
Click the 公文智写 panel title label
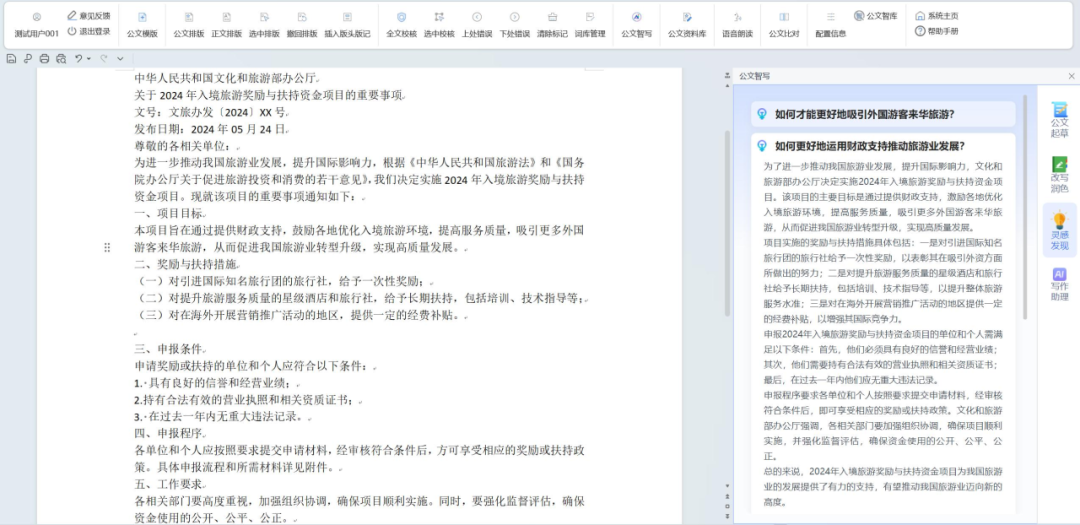(x=754, y=76)
